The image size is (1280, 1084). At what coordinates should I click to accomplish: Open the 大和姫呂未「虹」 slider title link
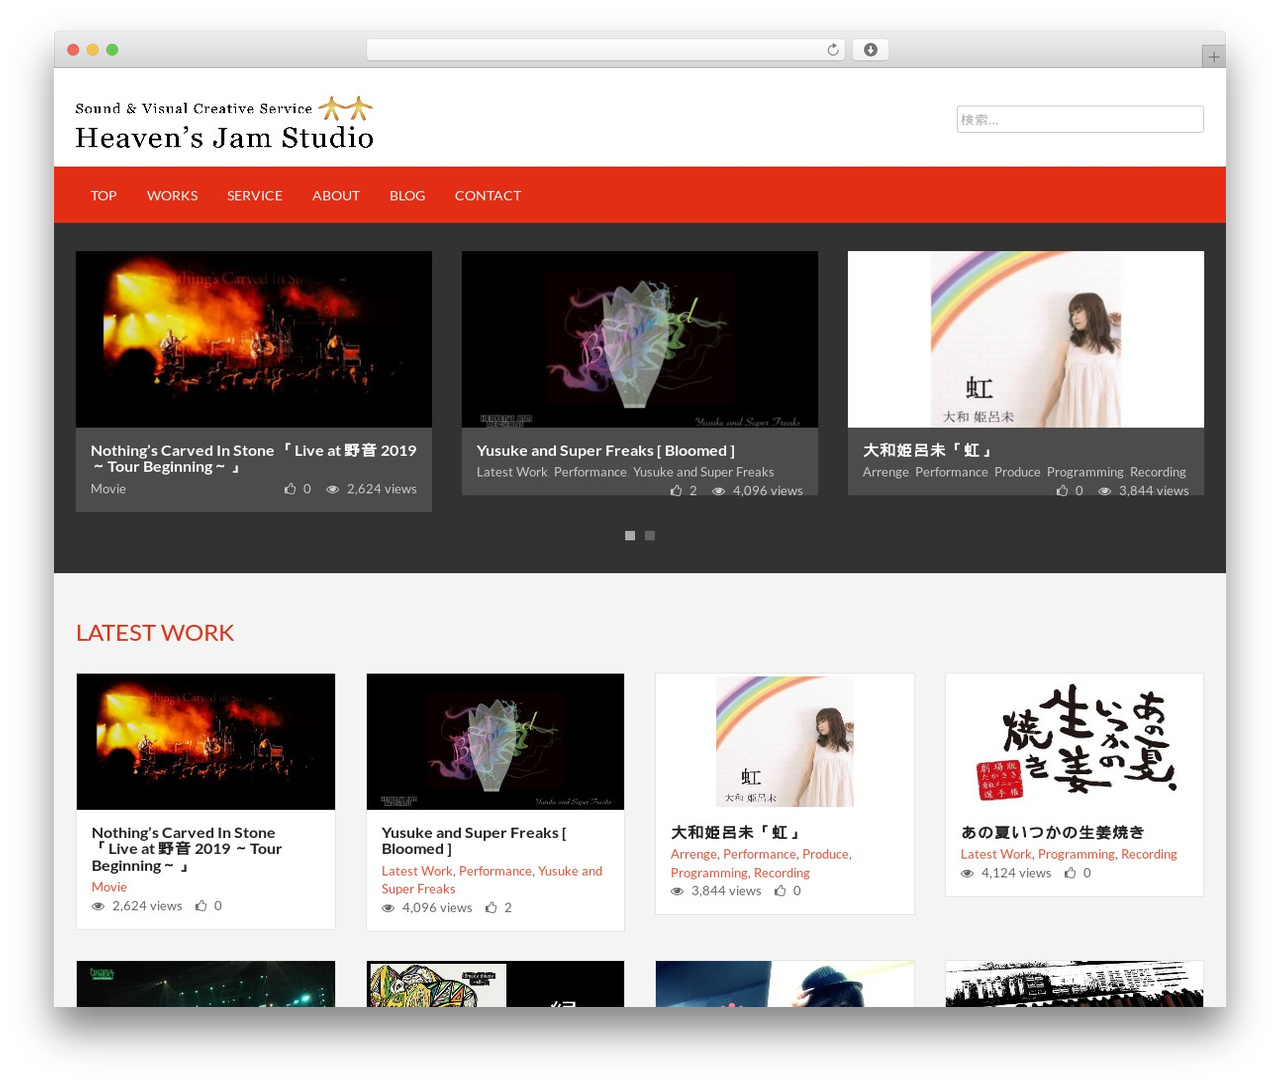coord(927,451)
